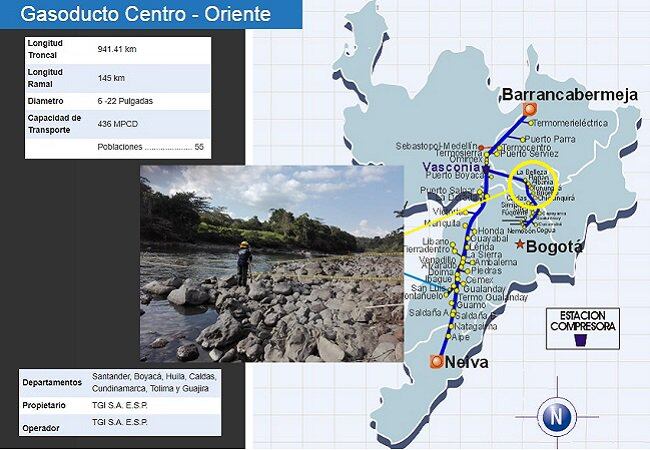Click the Sebastopol-Medellín red marker
The image size is (650, 450).
[481, 148]
